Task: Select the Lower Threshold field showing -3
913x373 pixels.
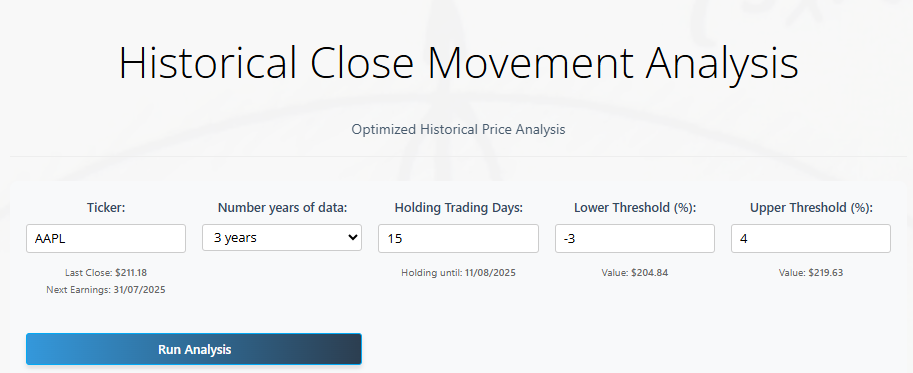Action: point(635,239)
